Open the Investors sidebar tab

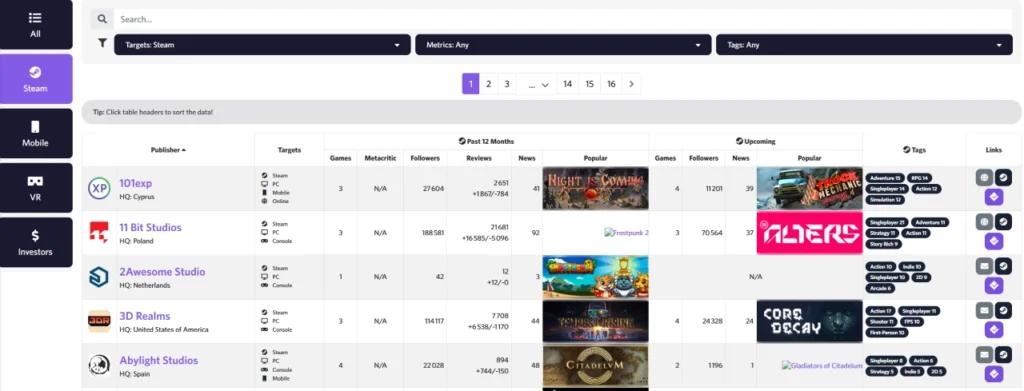coord(36,242)
